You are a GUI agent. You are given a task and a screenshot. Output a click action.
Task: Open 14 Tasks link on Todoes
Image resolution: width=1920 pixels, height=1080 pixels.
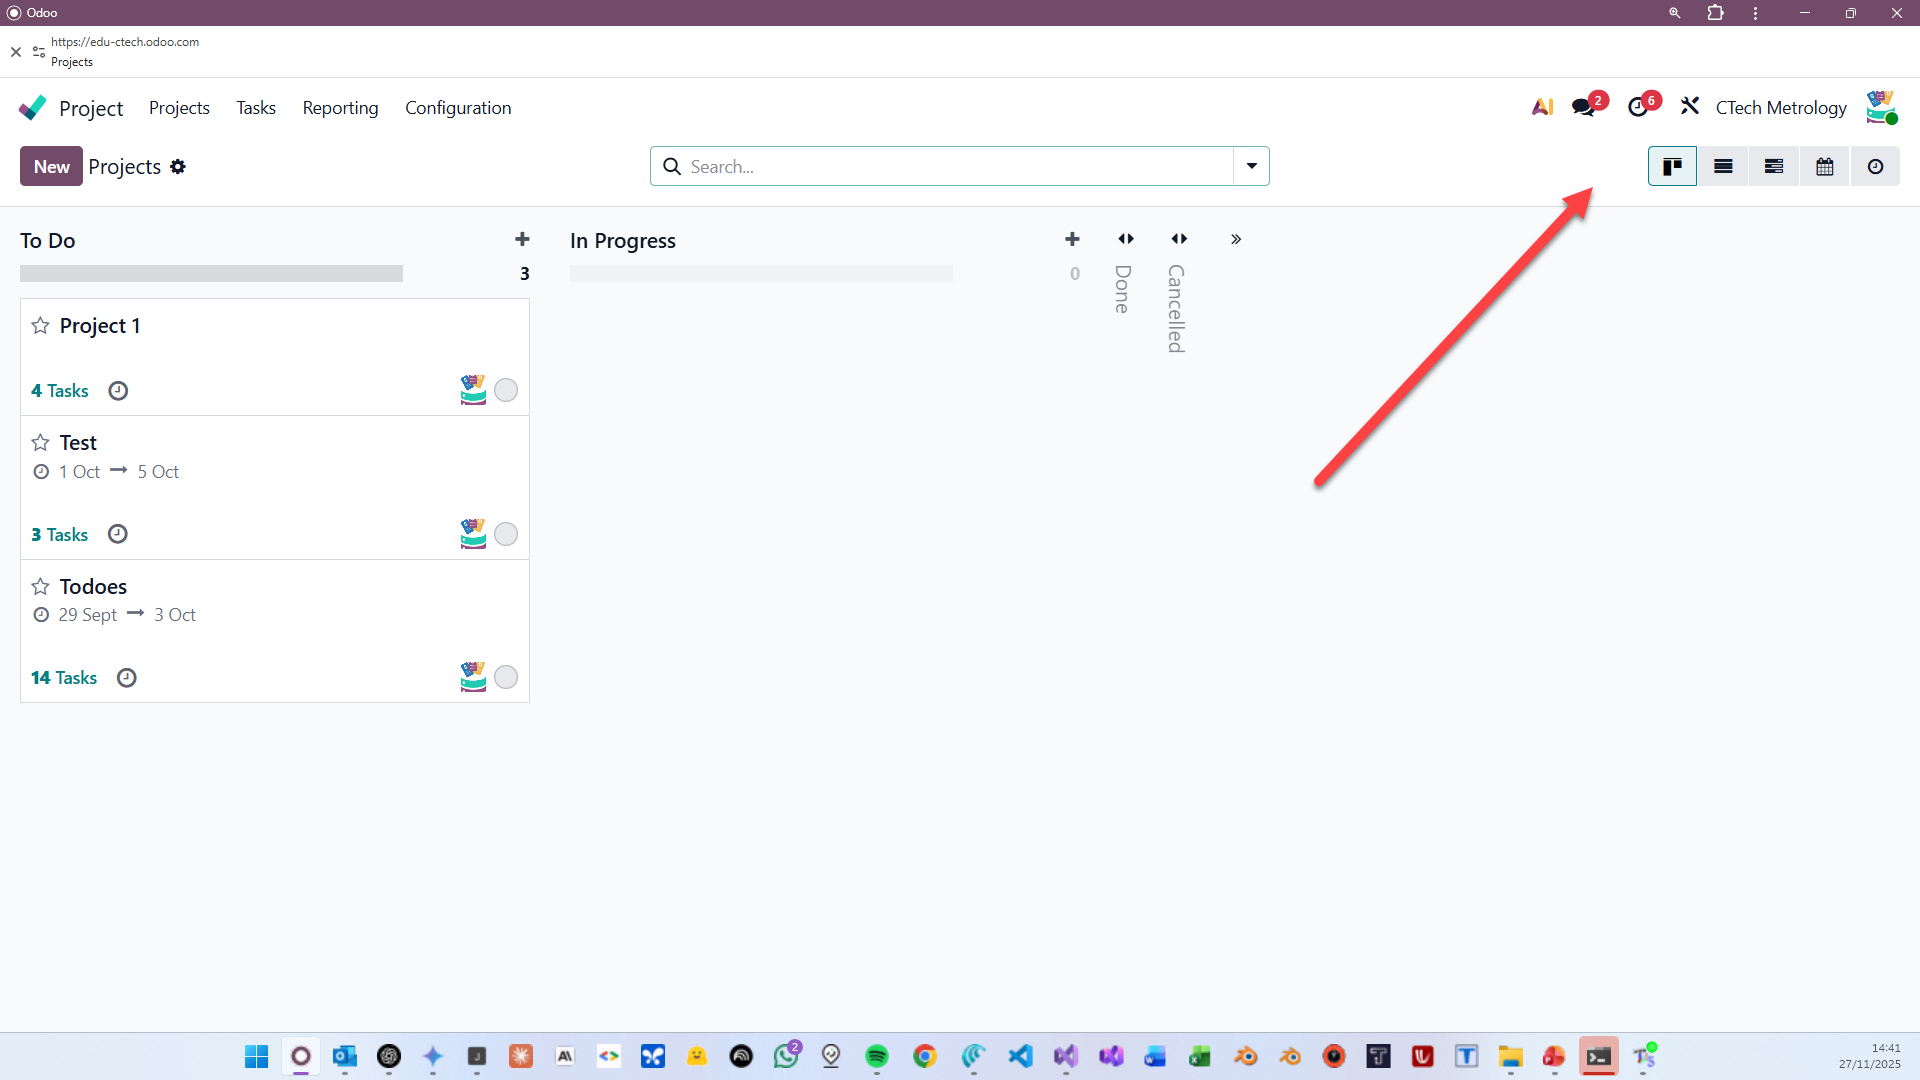(64, 678)
